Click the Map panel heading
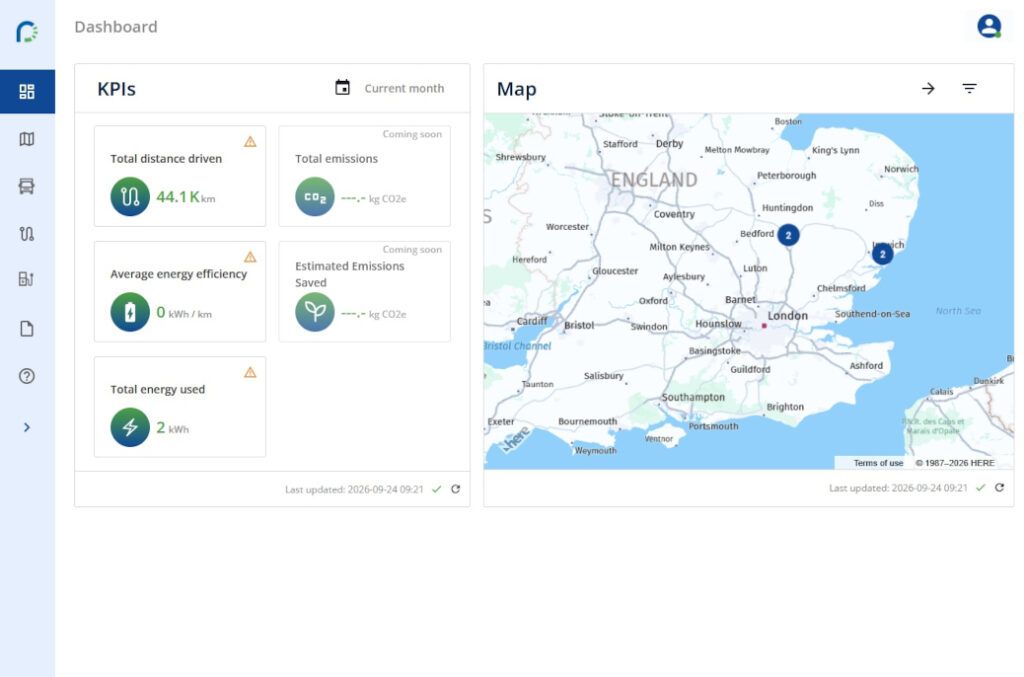Image resolution: width=1024 pixels, height=677 pixels. 517,89
